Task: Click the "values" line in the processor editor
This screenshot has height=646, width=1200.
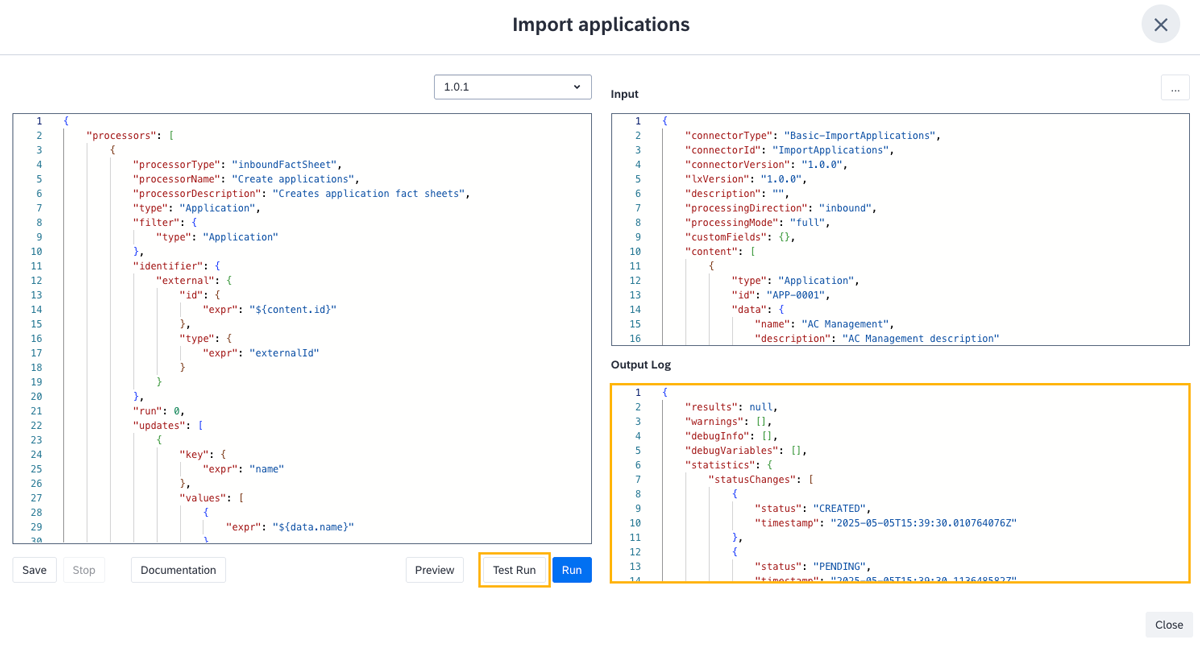Action: coord(212,498)
